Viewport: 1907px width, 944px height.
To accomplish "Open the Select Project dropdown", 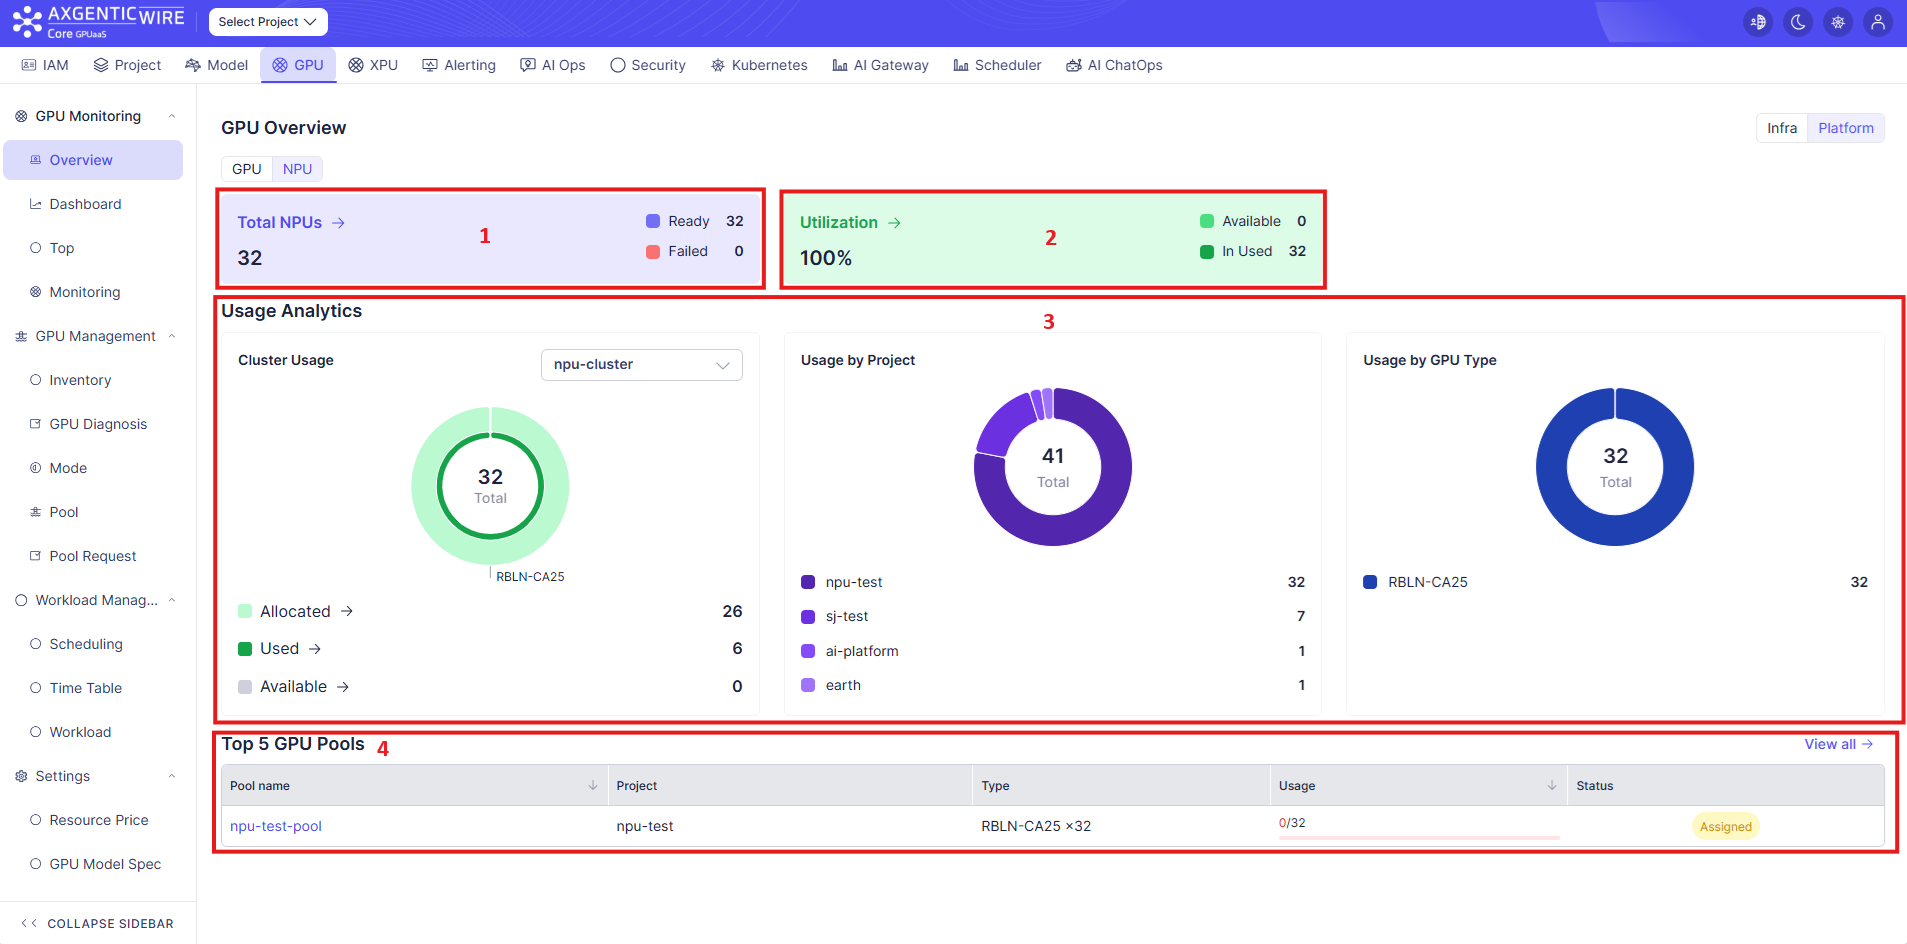I will click(268, 22).
